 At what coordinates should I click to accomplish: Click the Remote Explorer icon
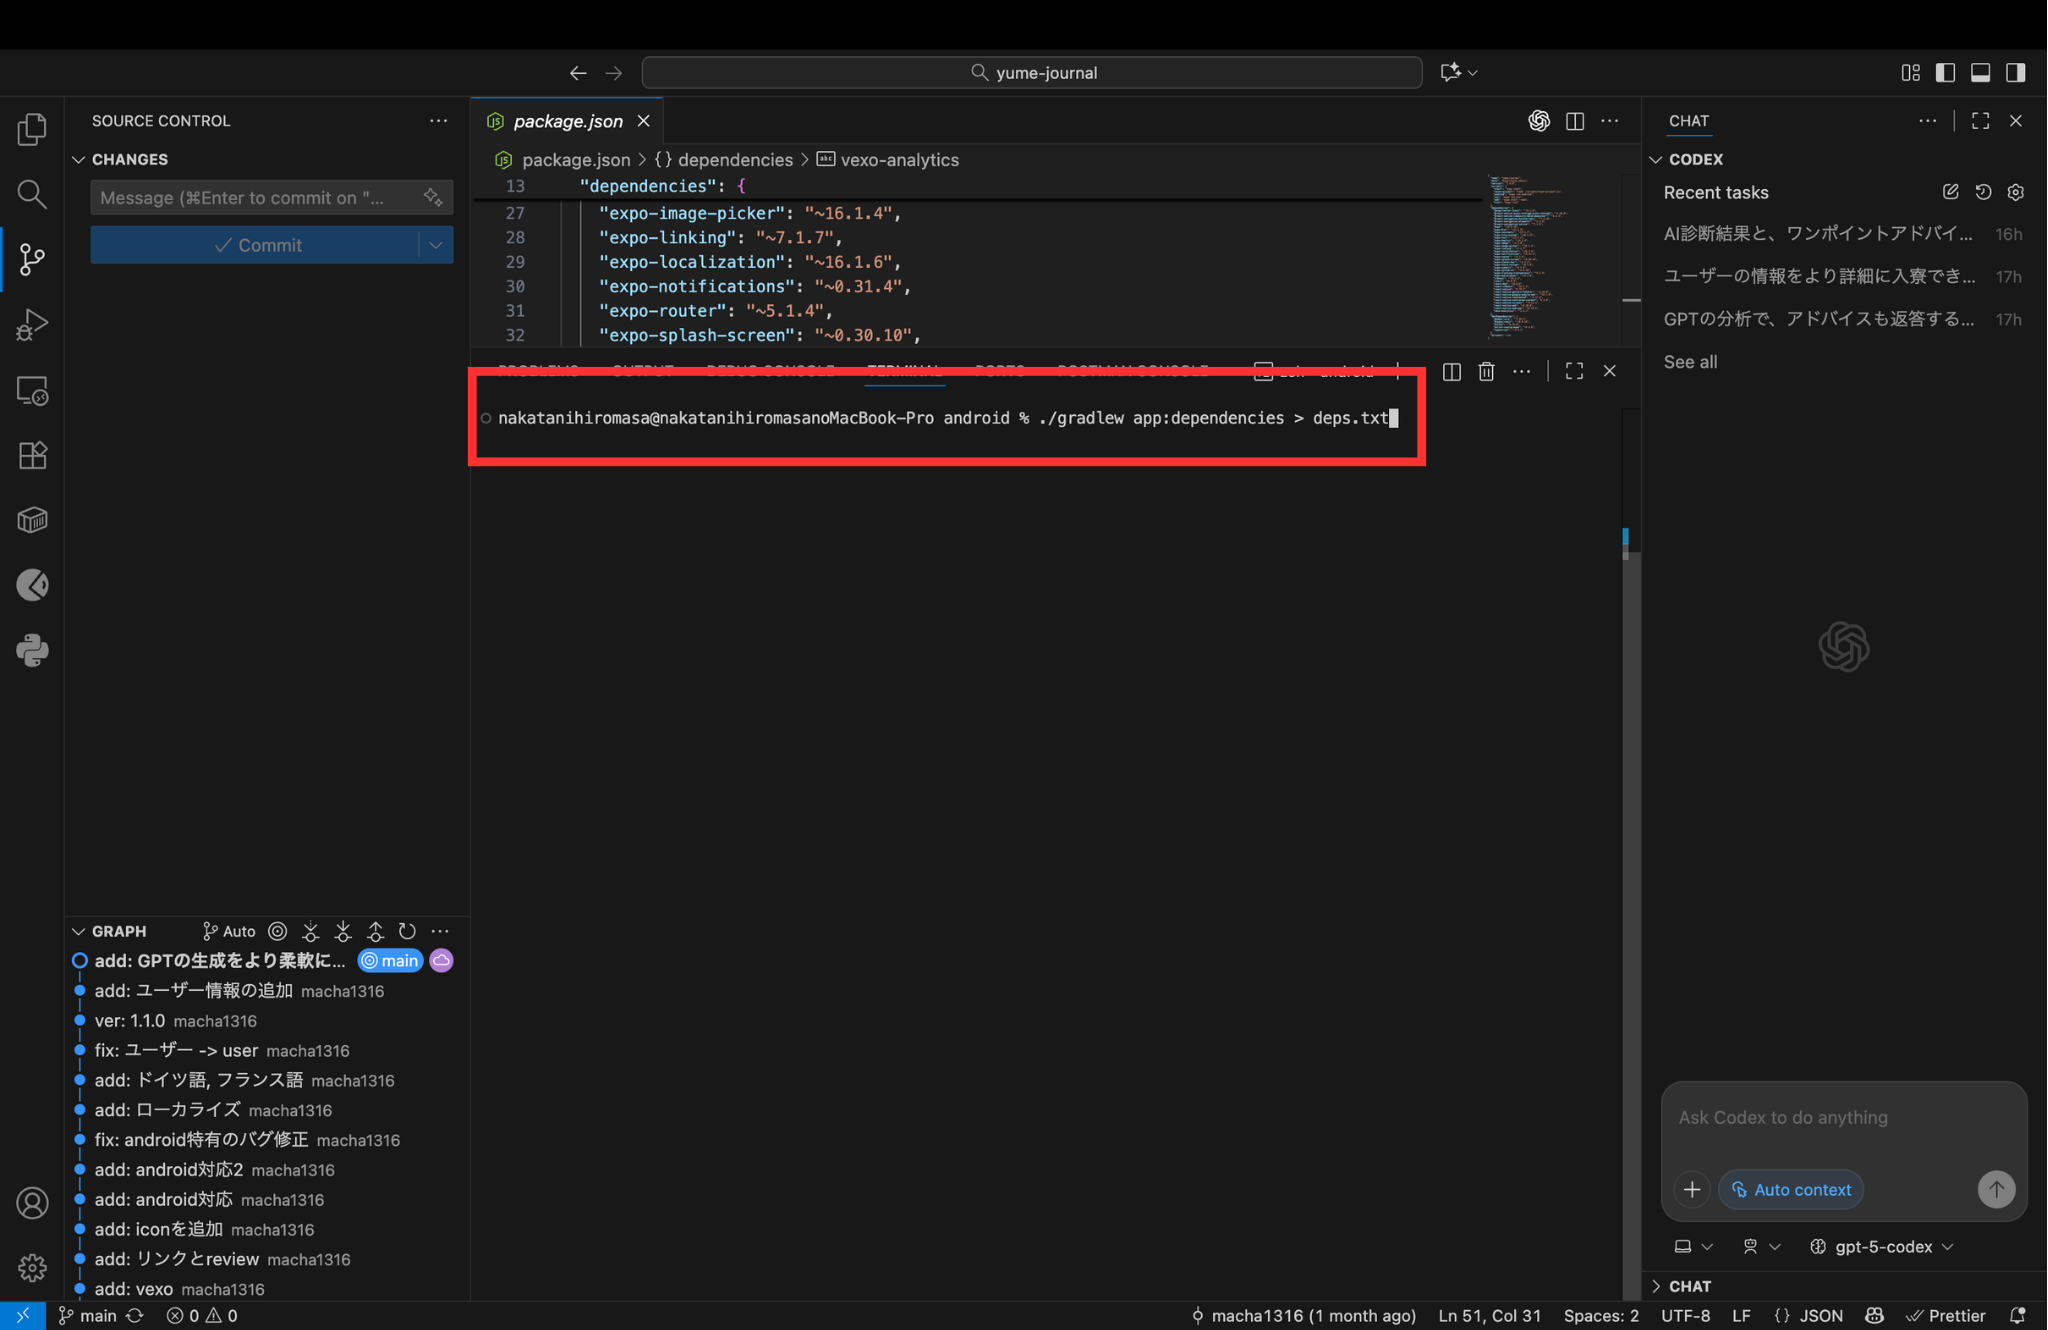click(x=32, y=390)
